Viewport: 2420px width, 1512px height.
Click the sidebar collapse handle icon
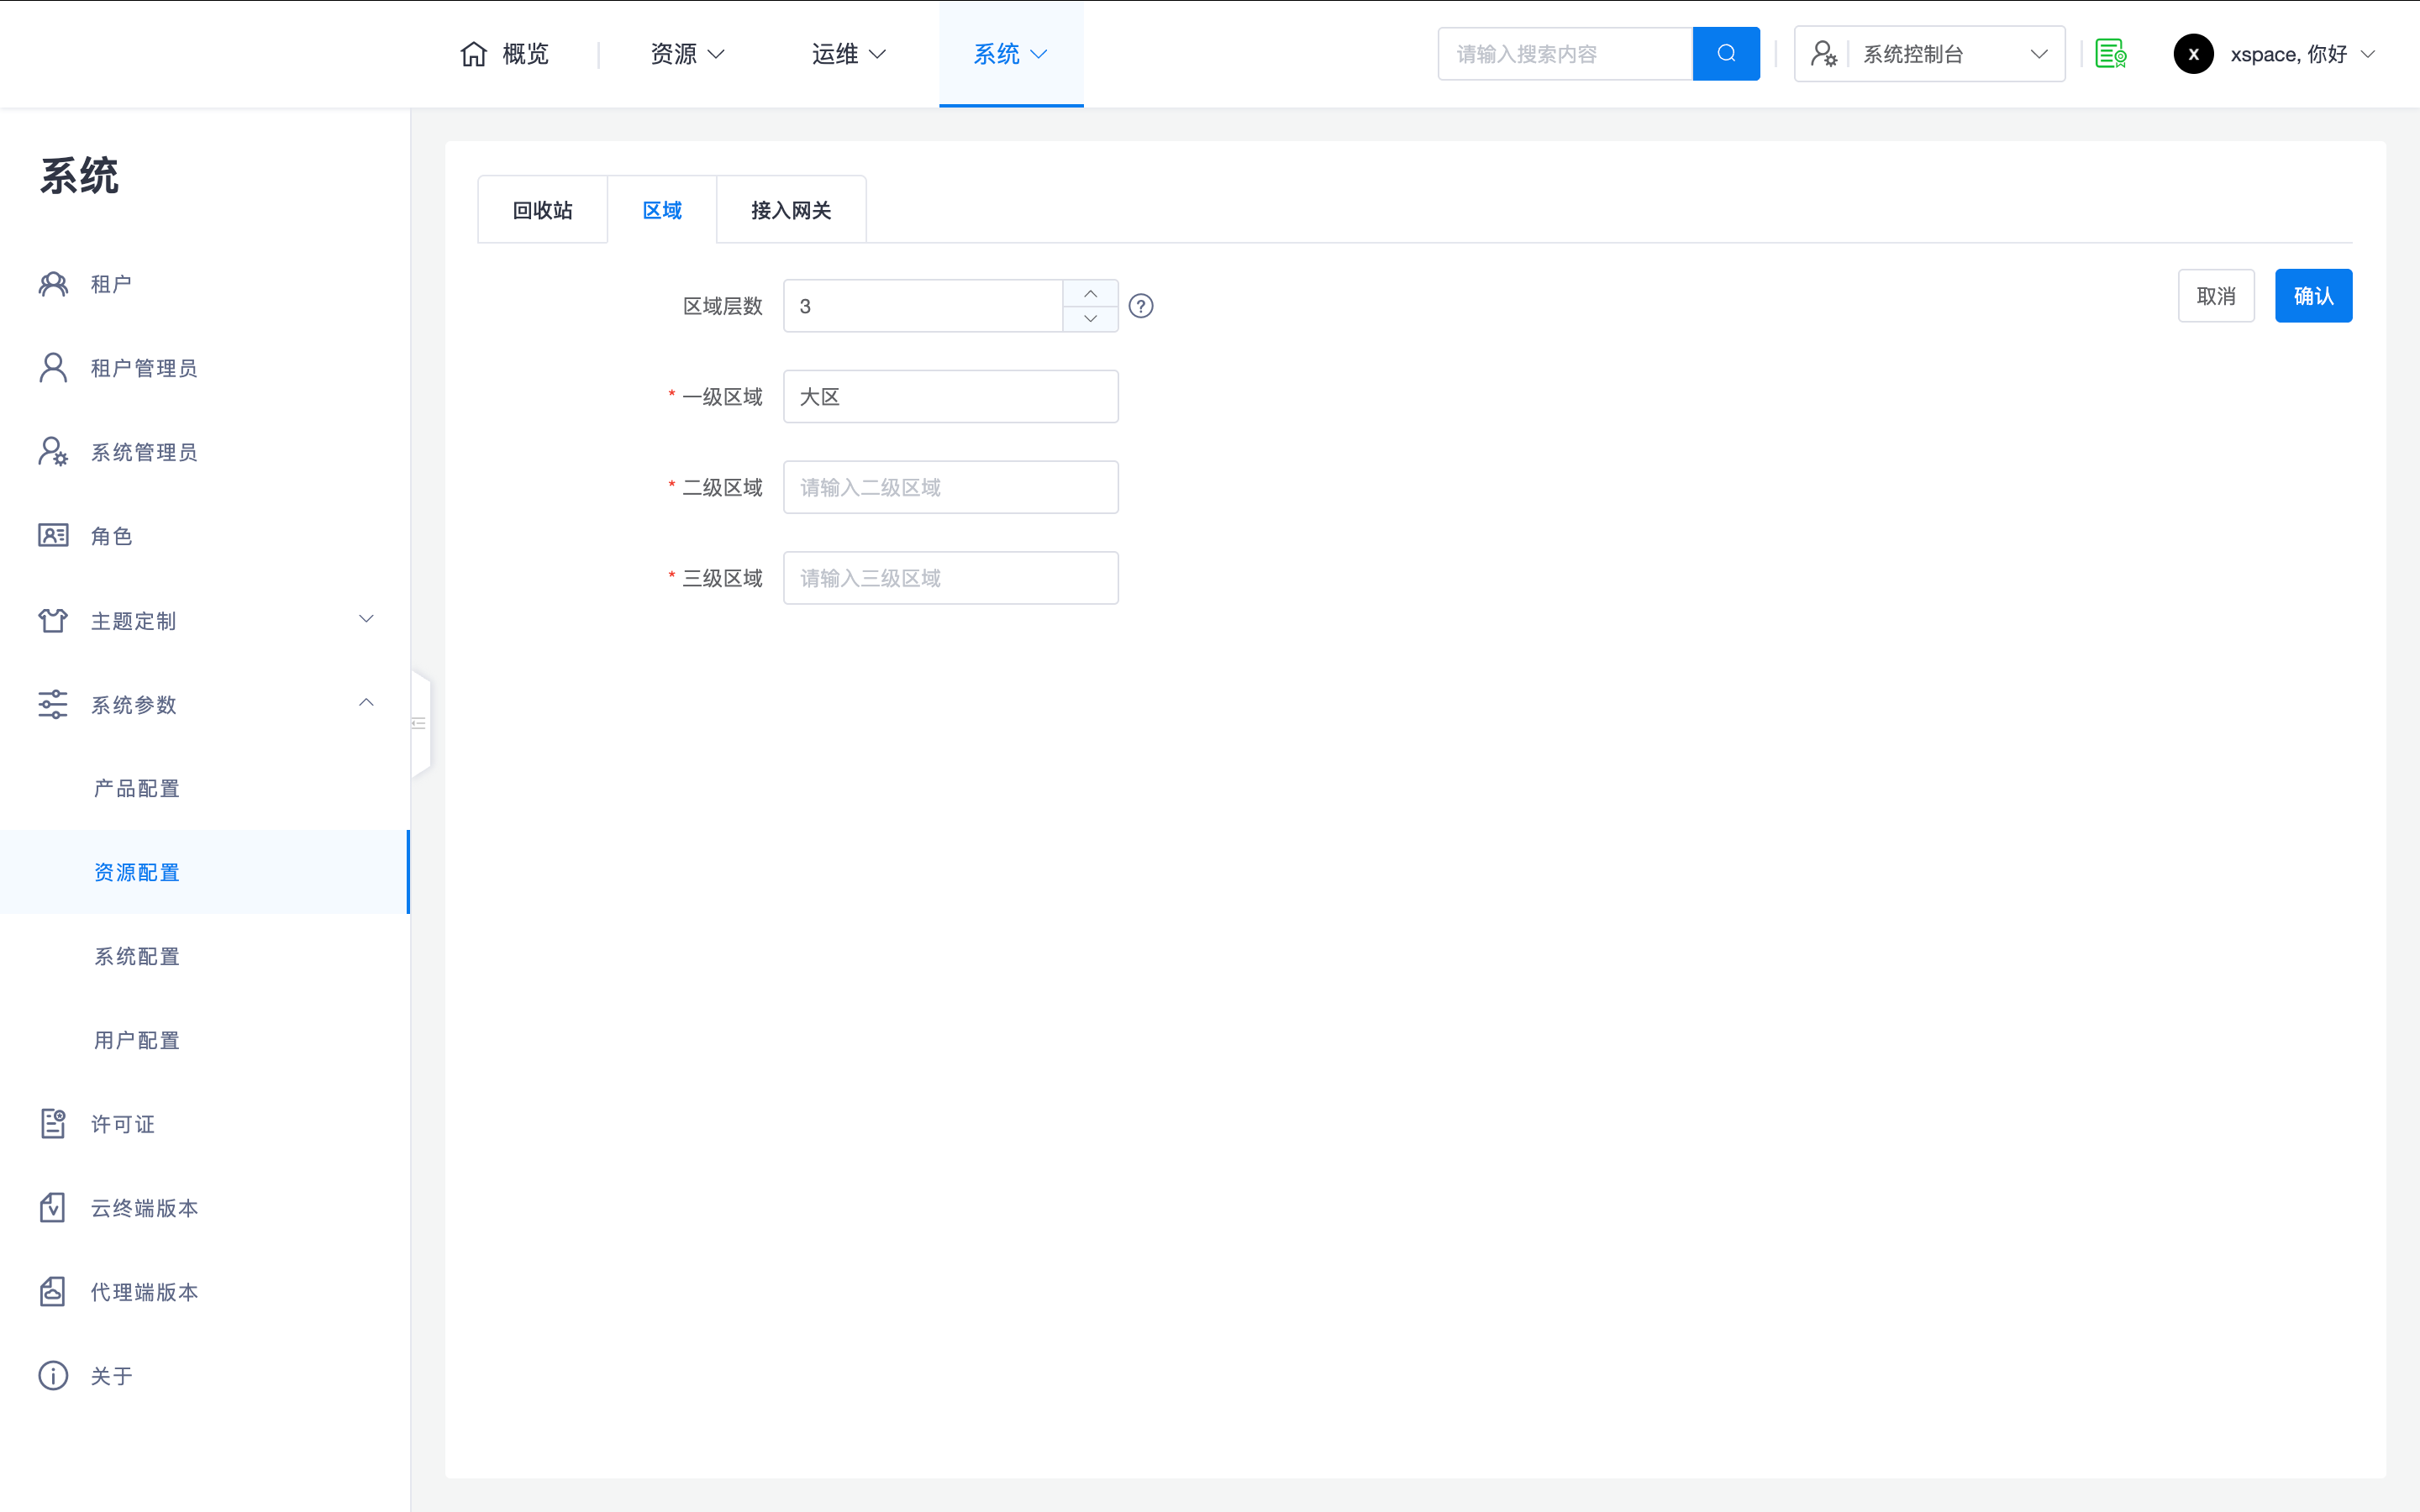(x=419, y=723)
